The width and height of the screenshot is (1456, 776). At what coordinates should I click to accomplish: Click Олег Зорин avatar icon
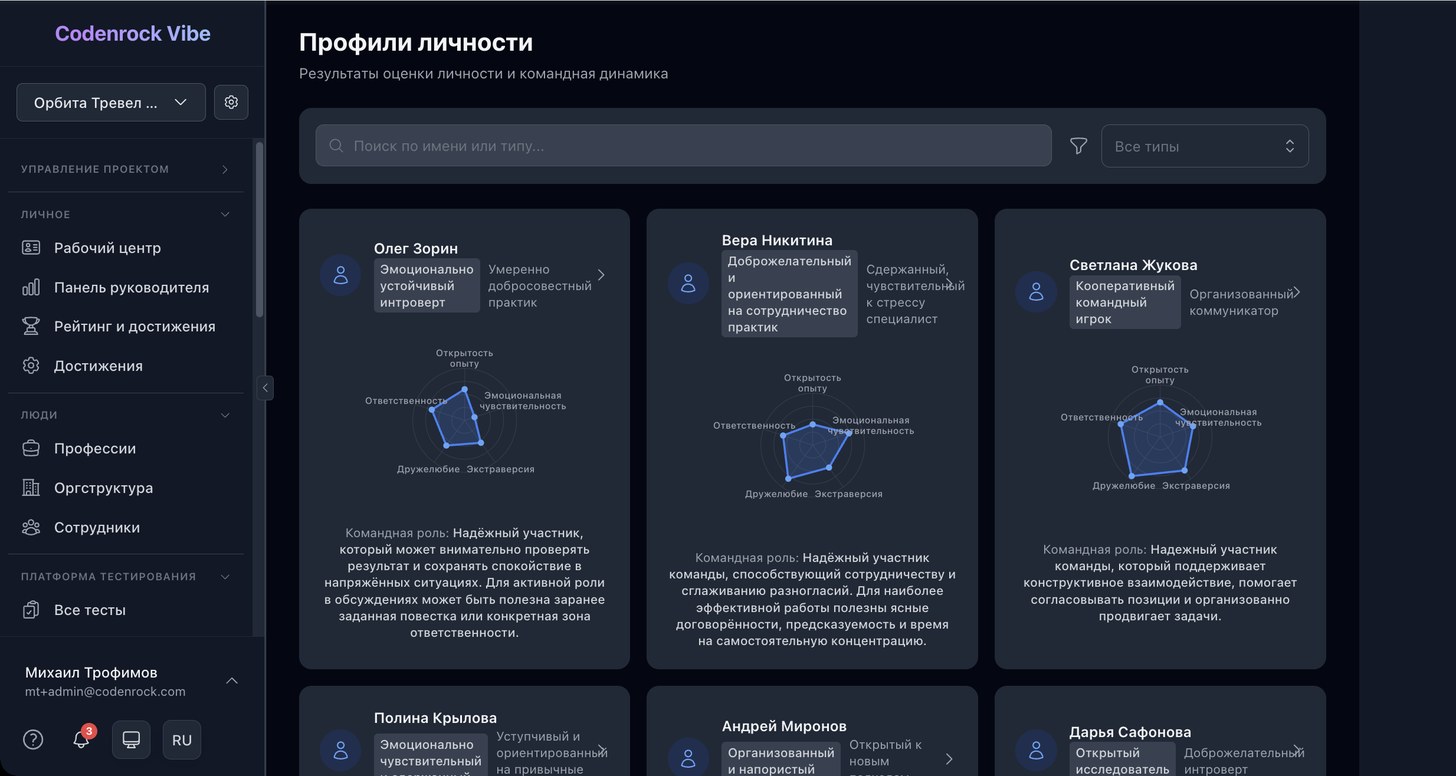click(340, 275)
